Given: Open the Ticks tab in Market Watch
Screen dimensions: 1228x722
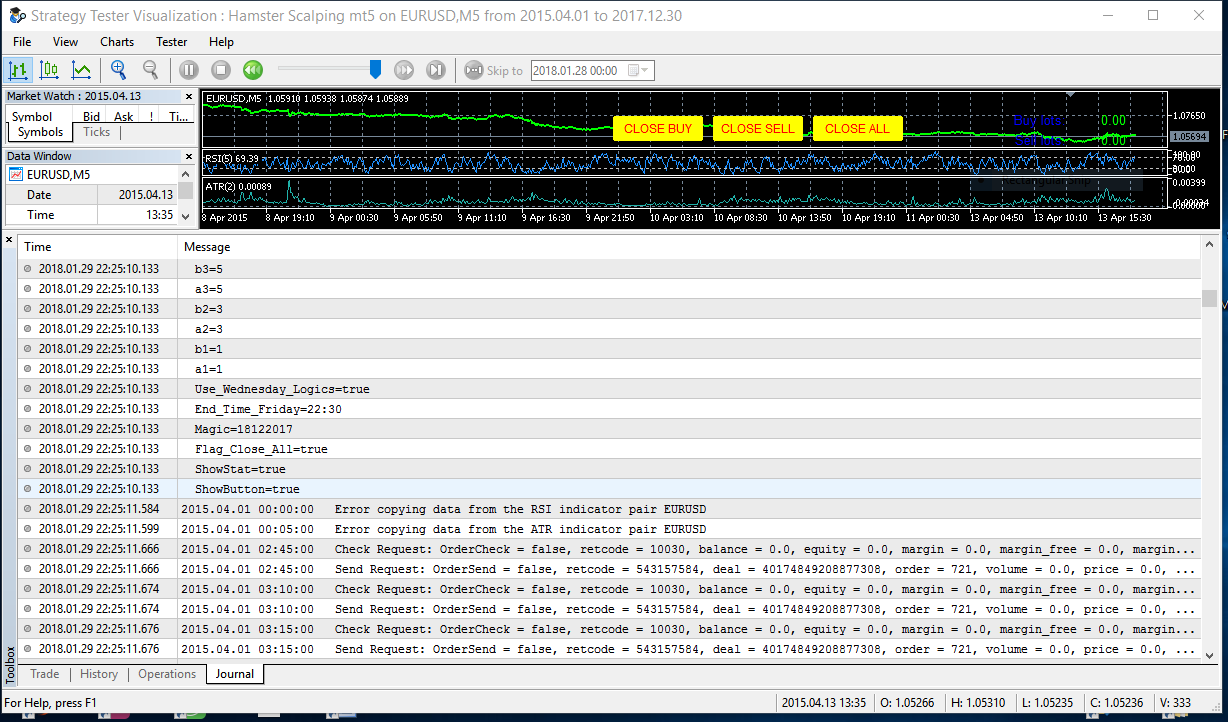Looking at the screenshot, I should (97, 132).
